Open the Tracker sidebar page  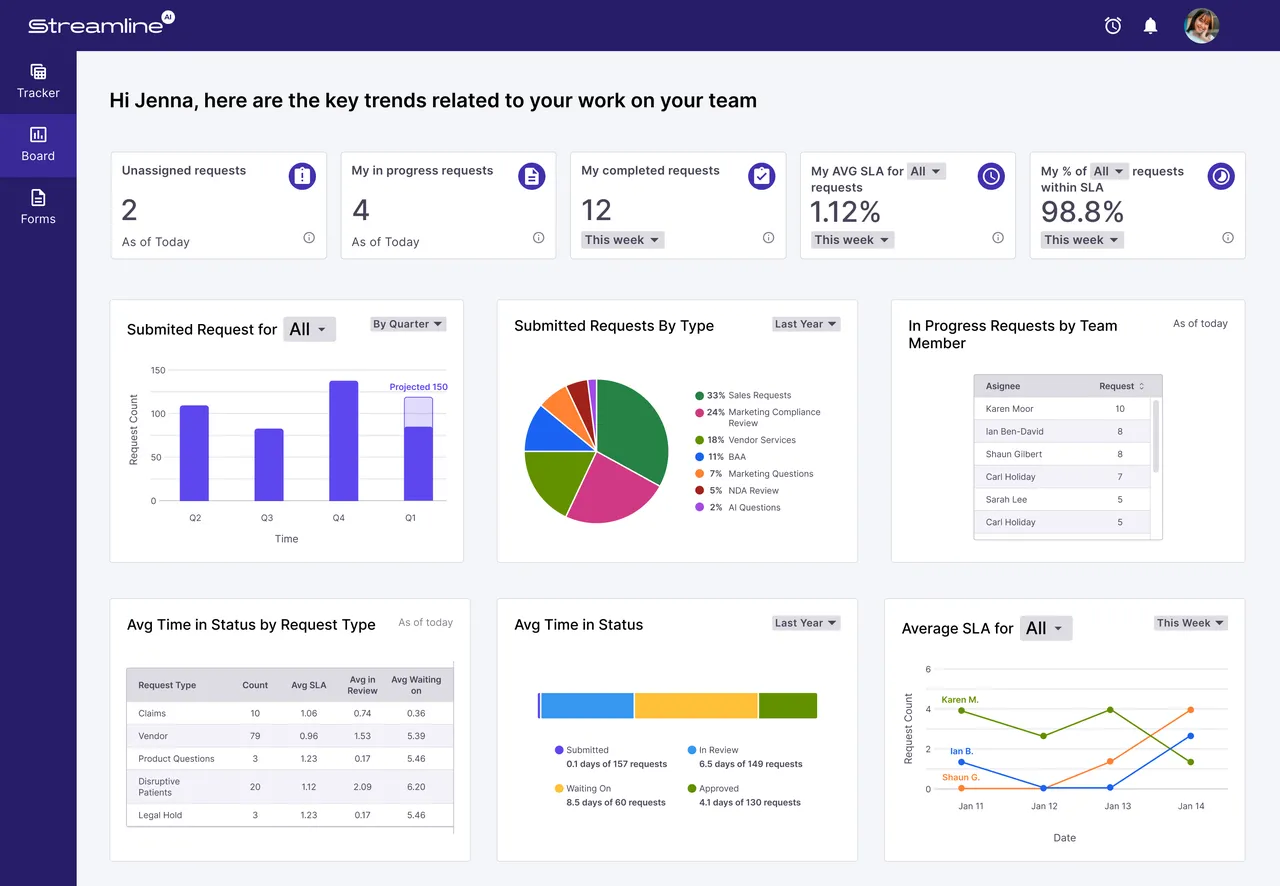(x=38, y=82)
